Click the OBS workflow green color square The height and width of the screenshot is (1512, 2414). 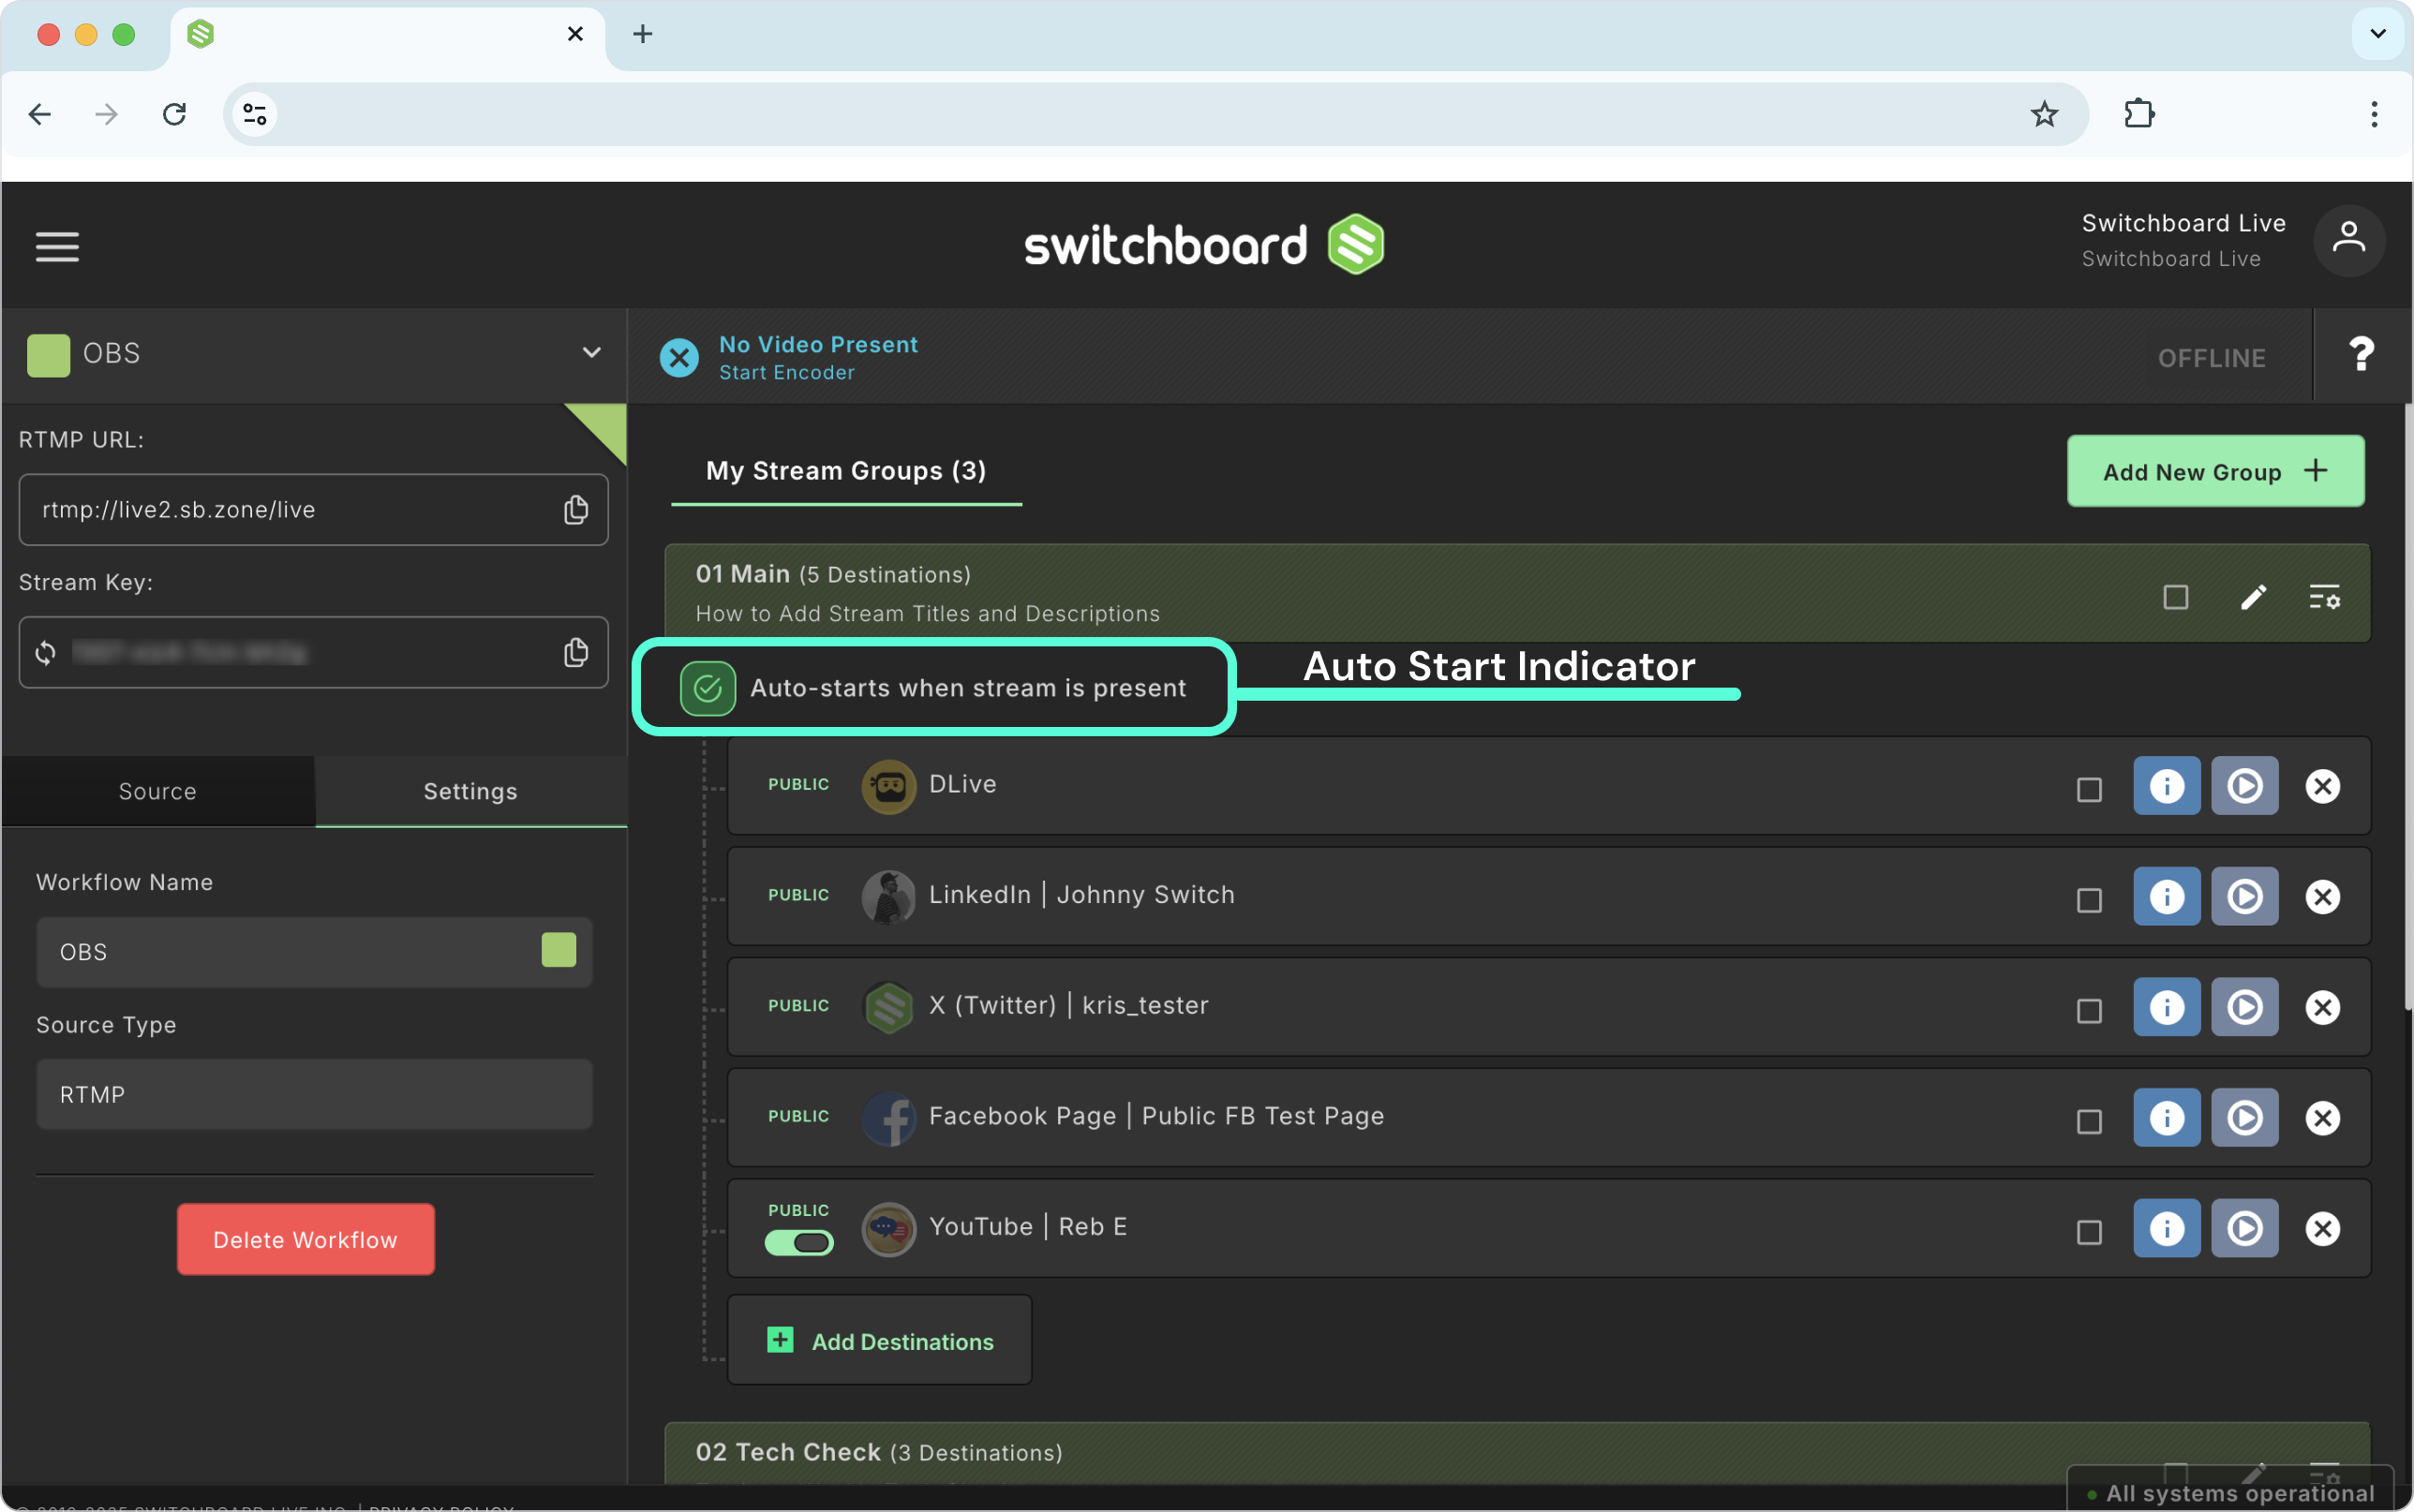tap(48, 355)
